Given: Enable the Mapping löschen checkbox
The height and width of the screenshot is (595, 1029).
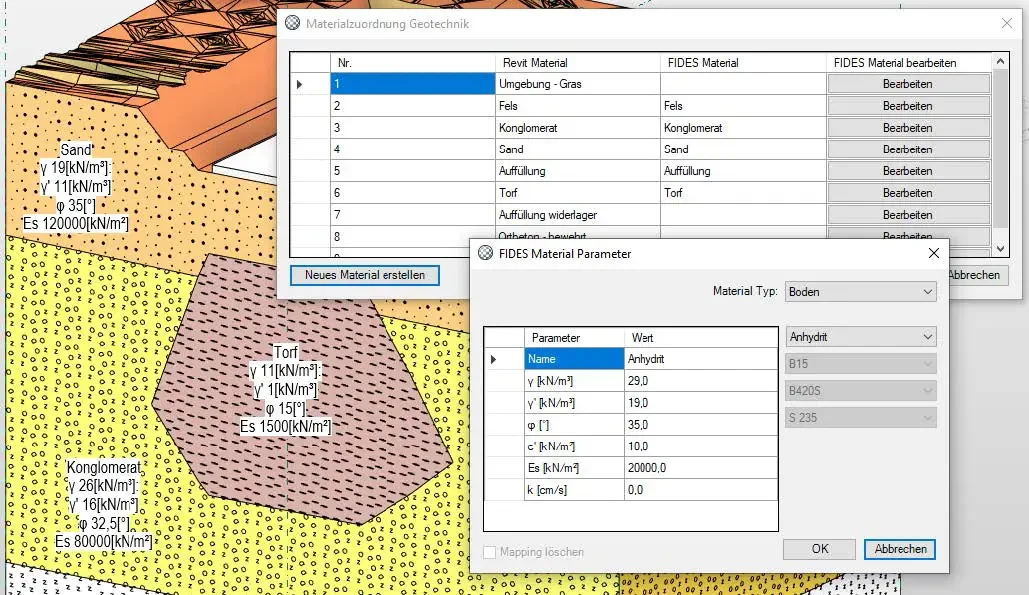Looking at the screenshot, I should (x=489, y=551).
